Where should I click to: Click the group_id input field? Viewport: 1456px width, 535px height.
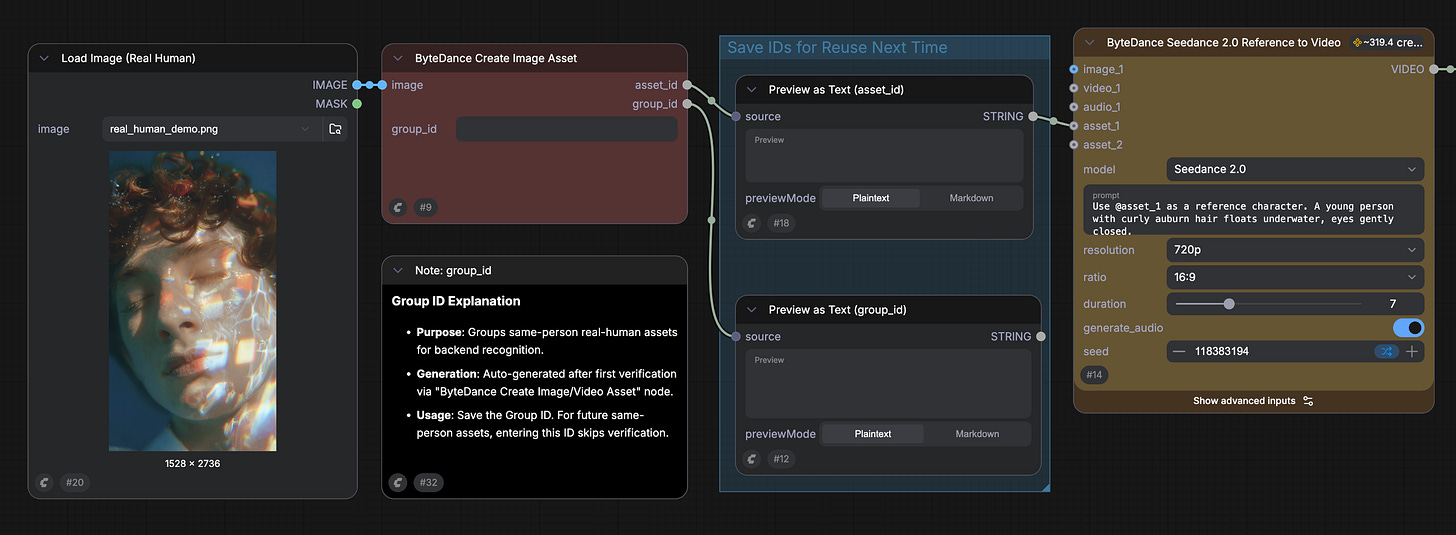click(567, 129)
